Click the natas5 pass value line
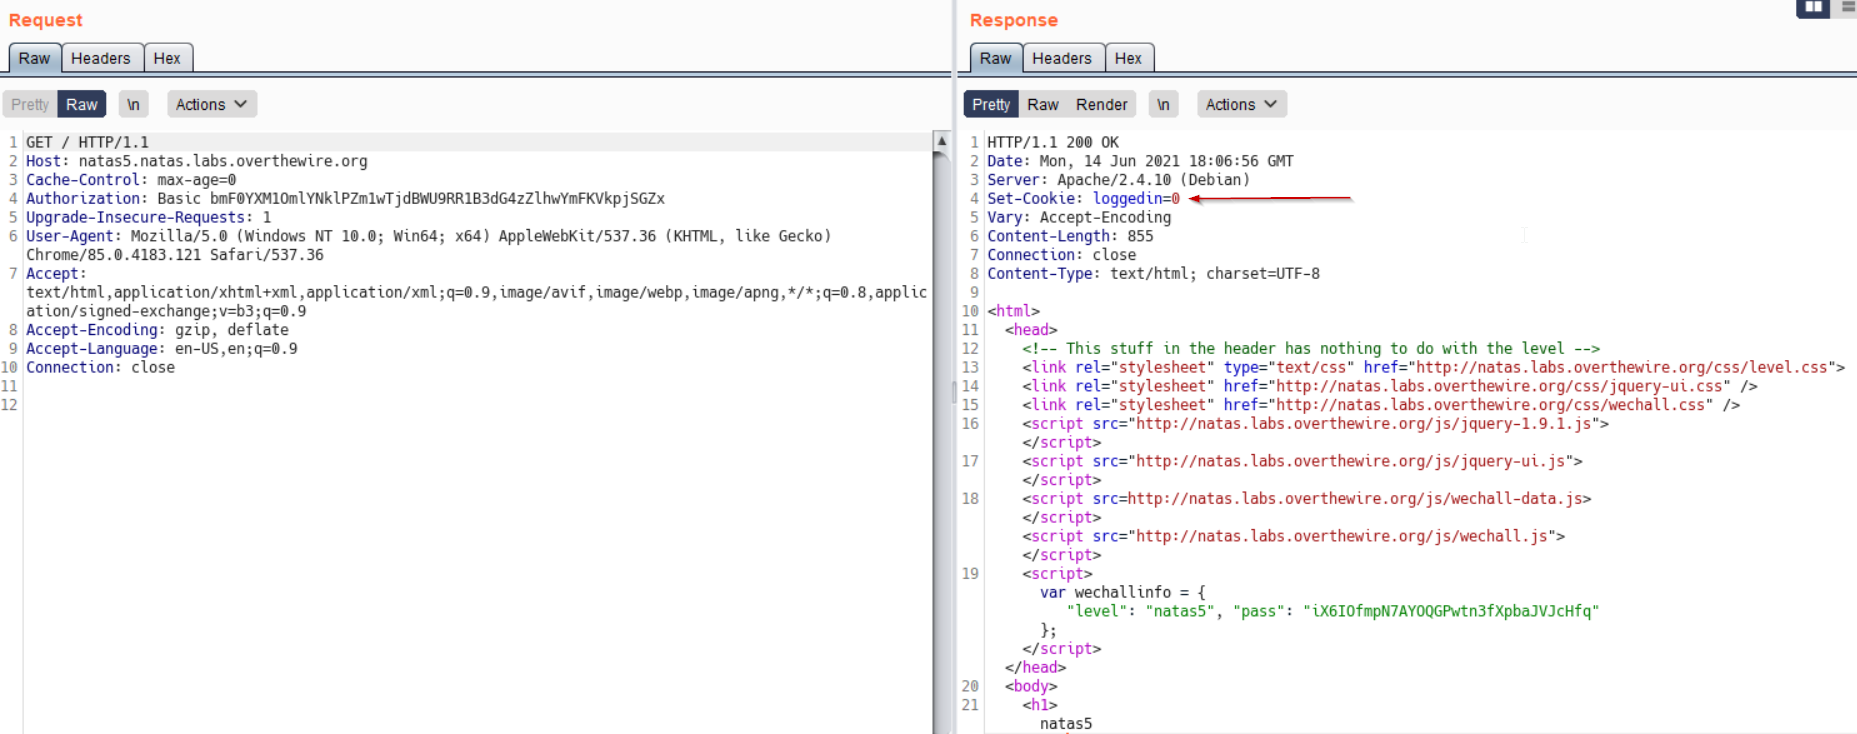 1333,611
